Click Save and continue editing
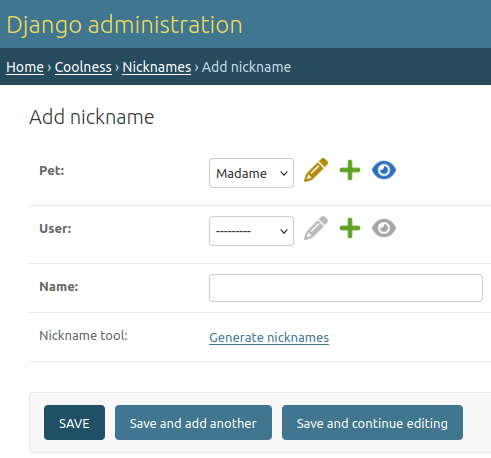The image size is (491, 458). coord(372,423)
